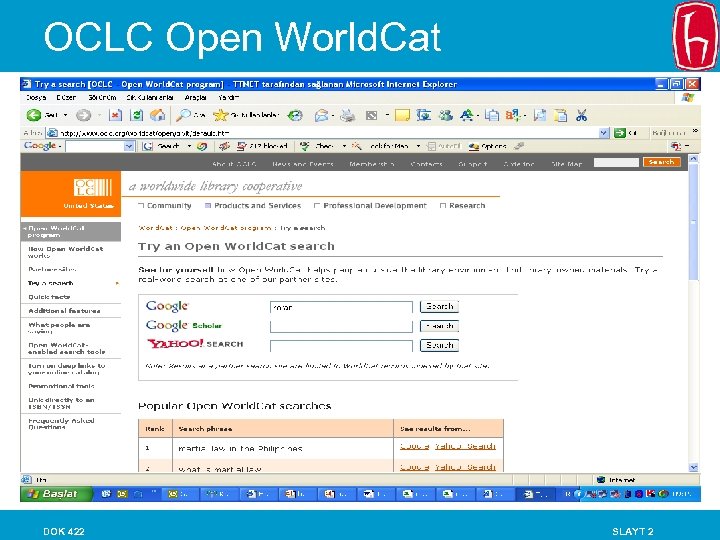The height and width of the screenshot is (540, 720).
Task: Click the Options button on Google toolbar
Action: pyautogui.click(x=488, y=146)
